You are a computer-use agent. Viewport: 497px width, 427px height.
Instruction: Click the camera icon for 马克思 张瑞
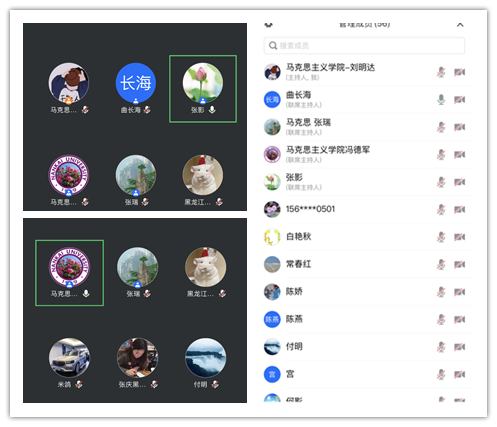point(460,127)
